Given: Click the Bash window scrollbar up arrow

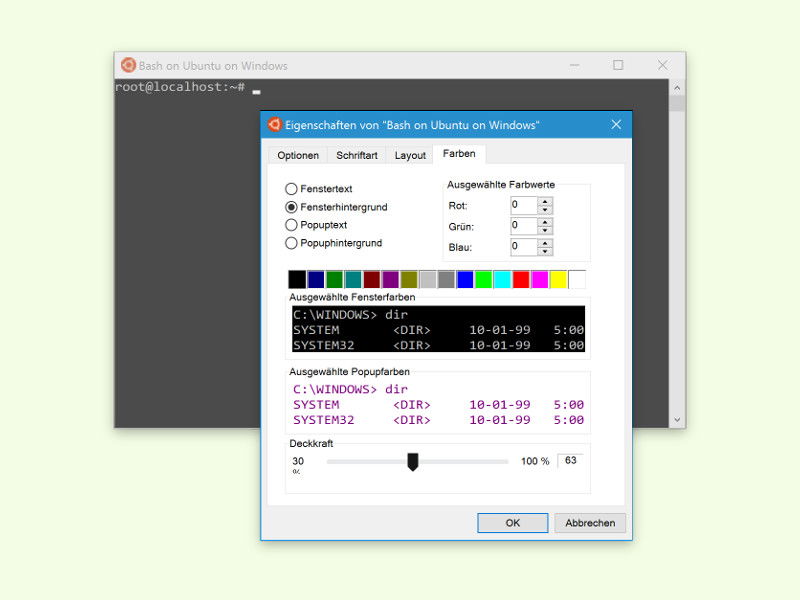Looking at the screenshot, I should tap(677, 88).
